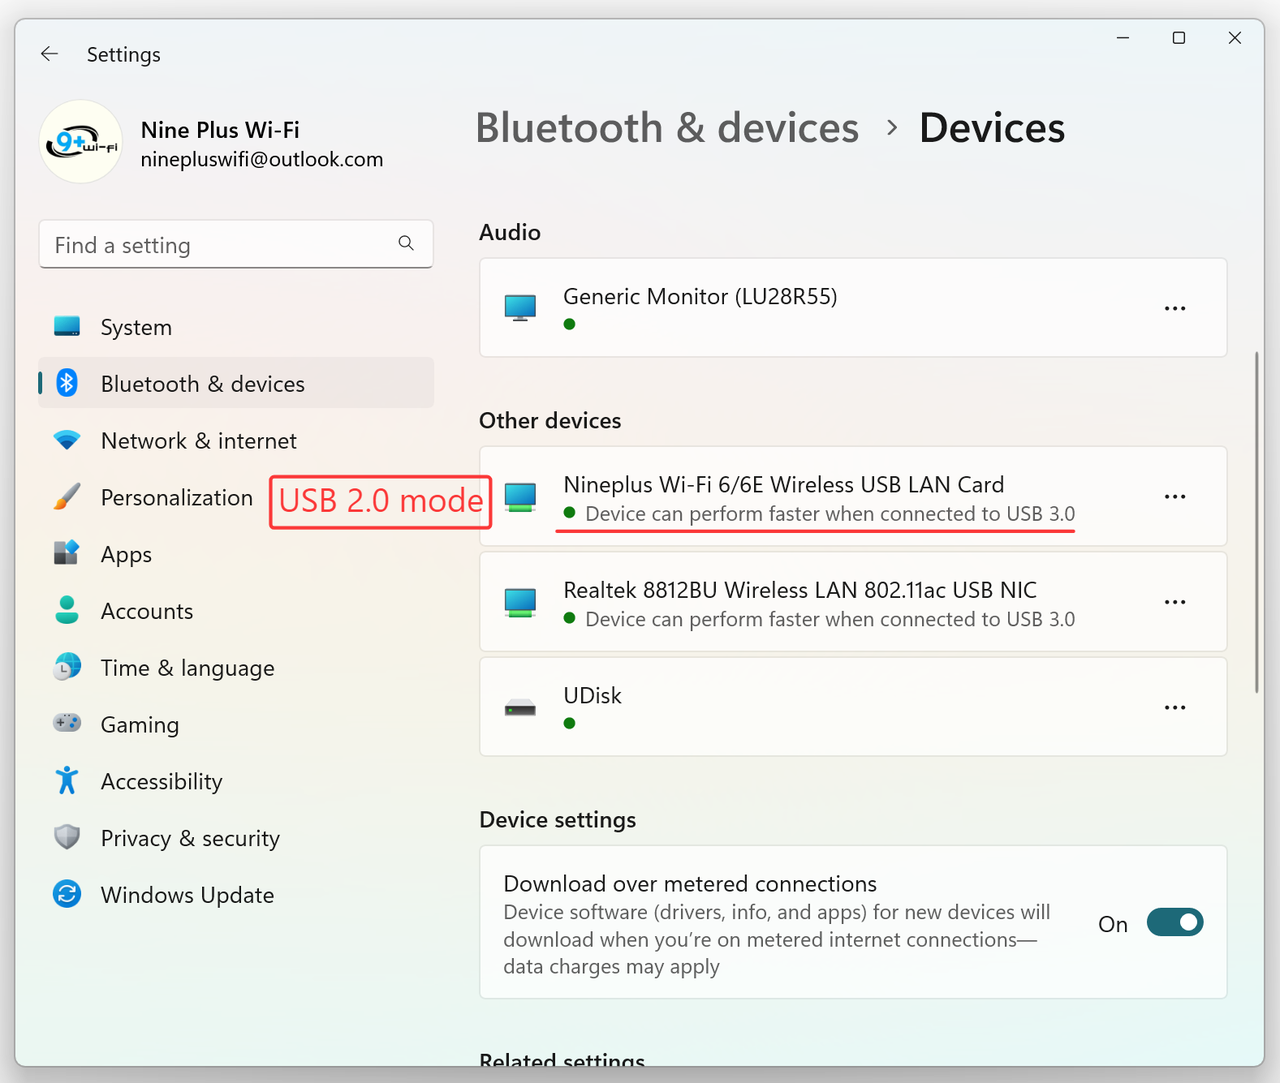Open more options for Generic Monitor
This screenshot has width=1280, height=1083.
(1175, 308)
